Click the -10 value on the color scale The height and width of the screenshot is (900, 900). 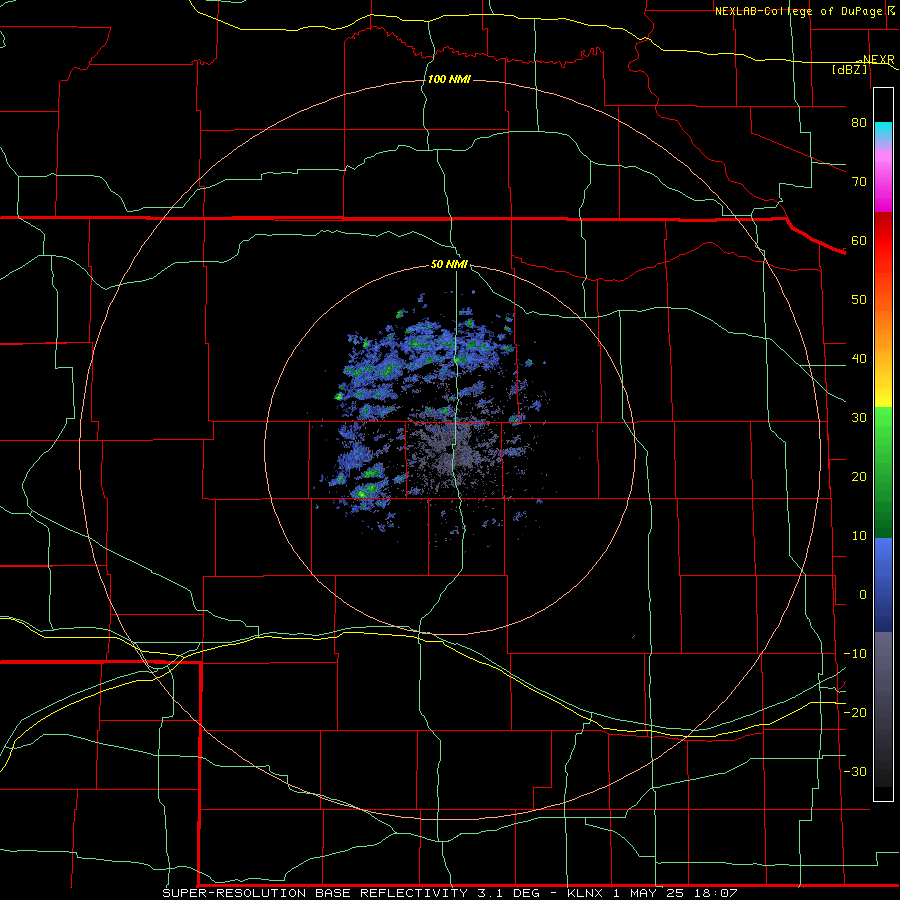(855, 654)
